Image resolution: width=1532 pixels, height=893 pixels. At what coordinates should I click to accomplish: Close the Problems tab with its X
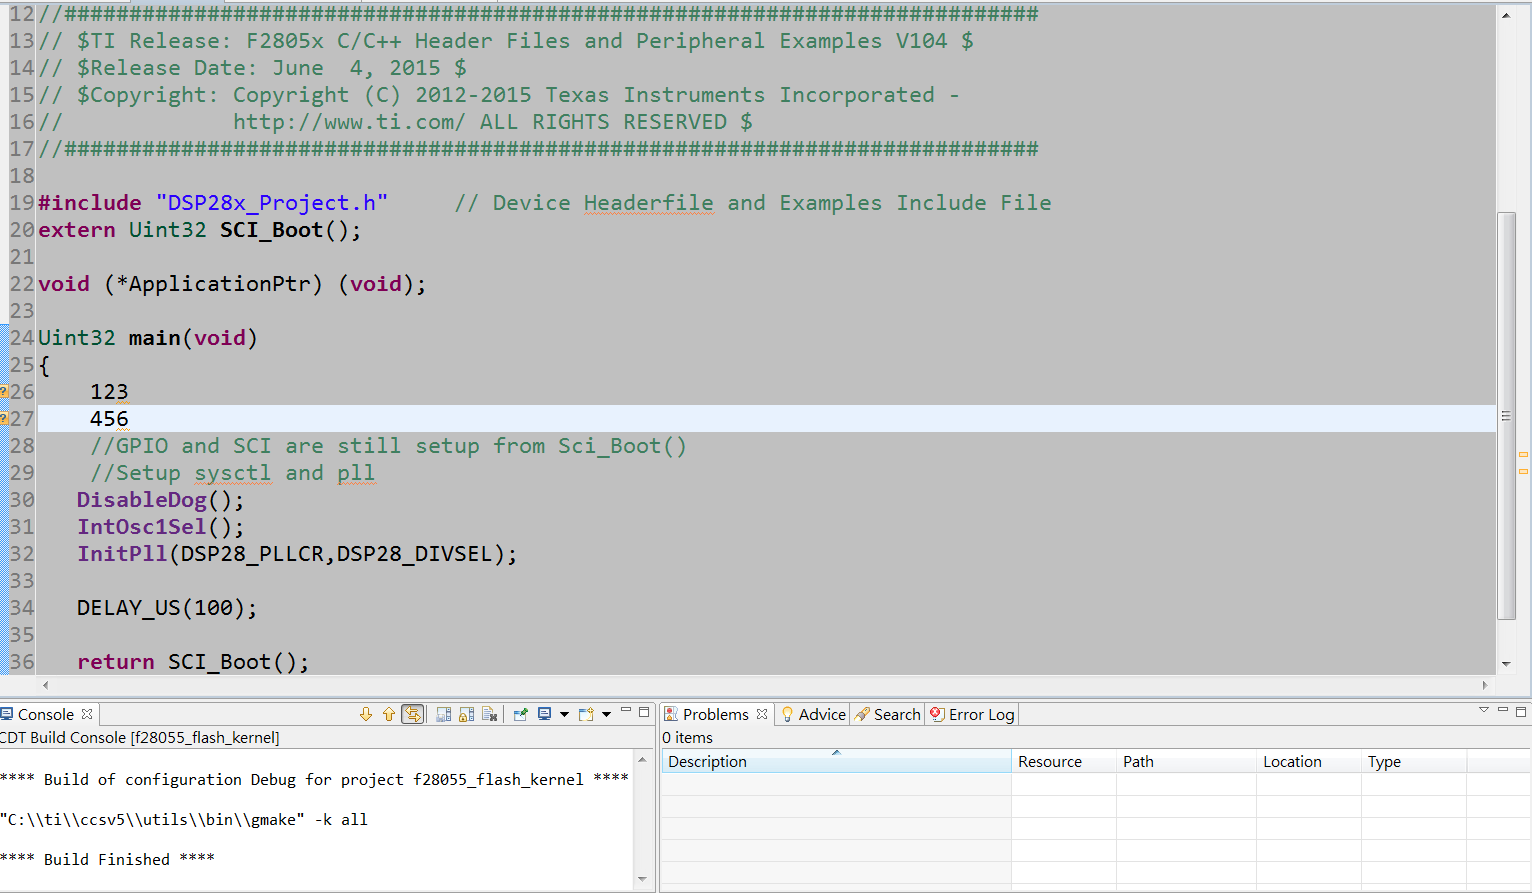click(762, 714)
